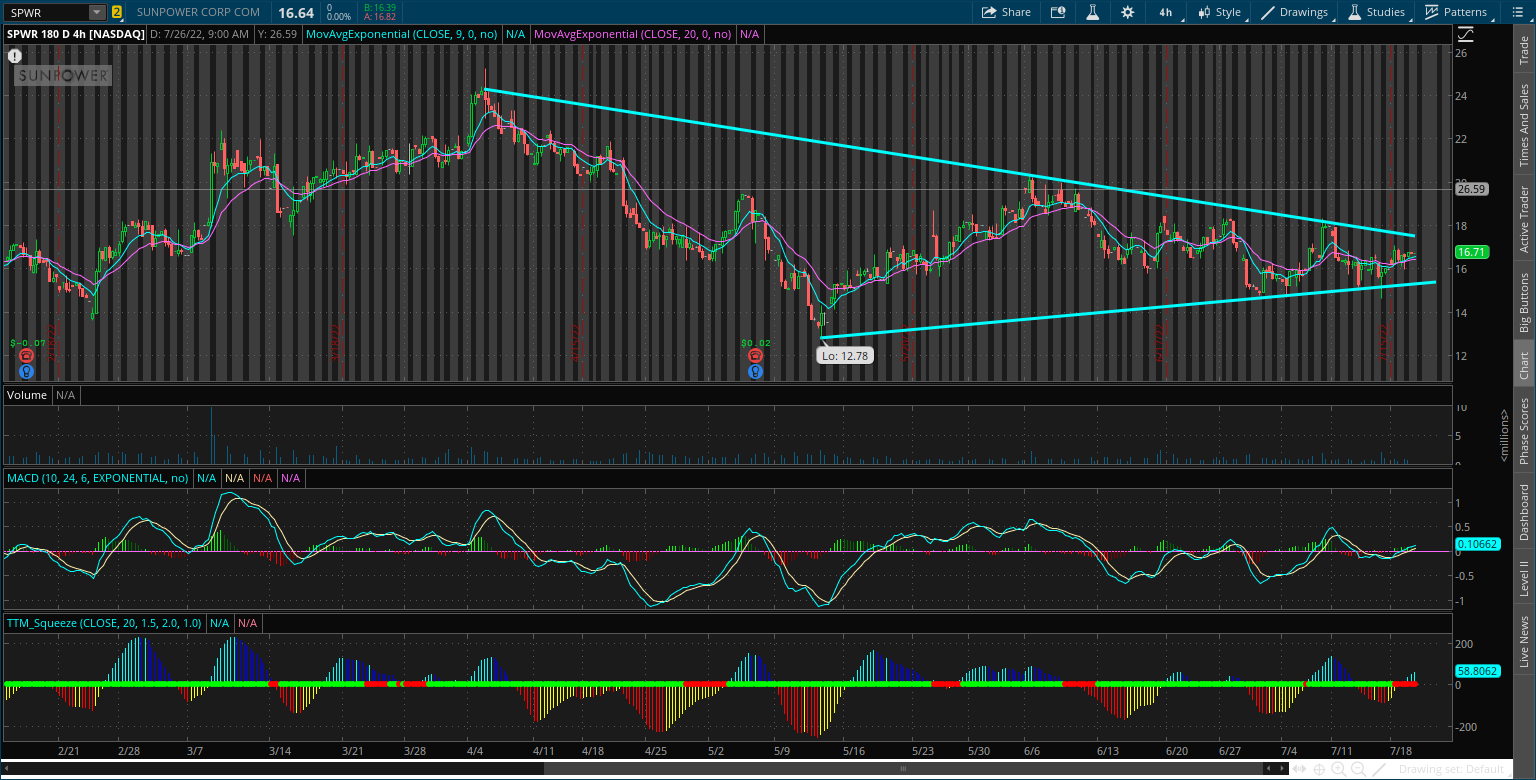Click SUNPOWER CORP COM description text
Screen dimensions: 1536x780
(198, 12)
